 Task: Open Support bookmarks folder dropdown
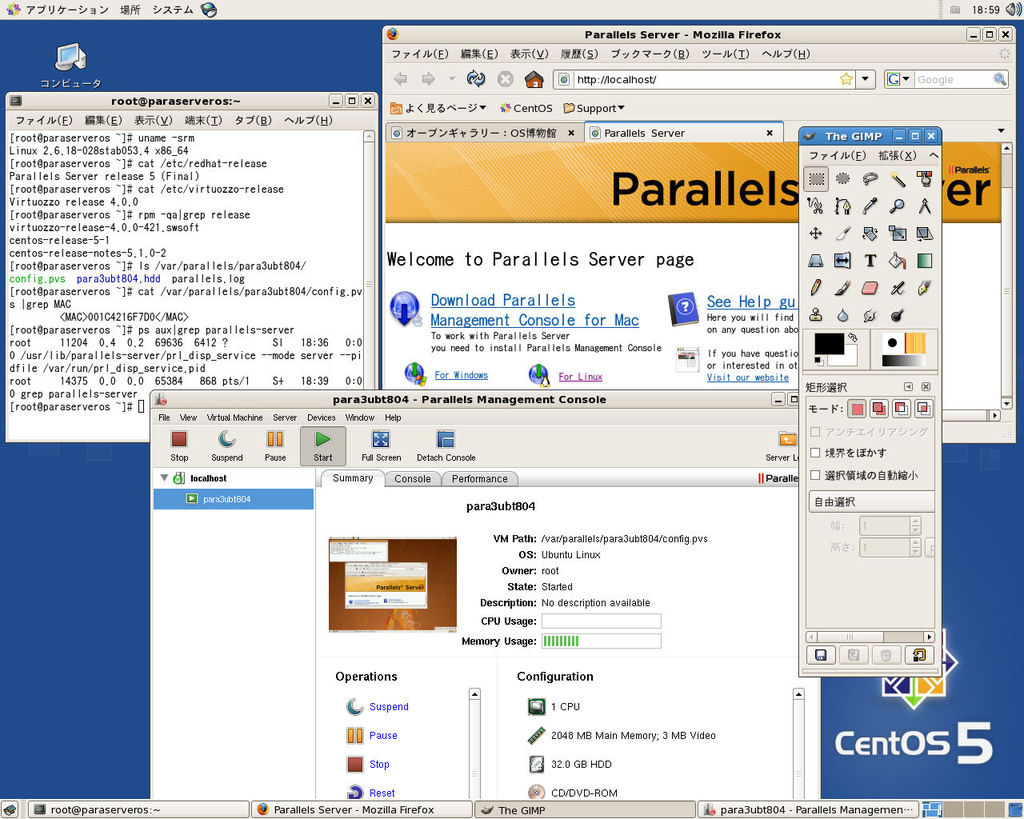click(594, 108)
